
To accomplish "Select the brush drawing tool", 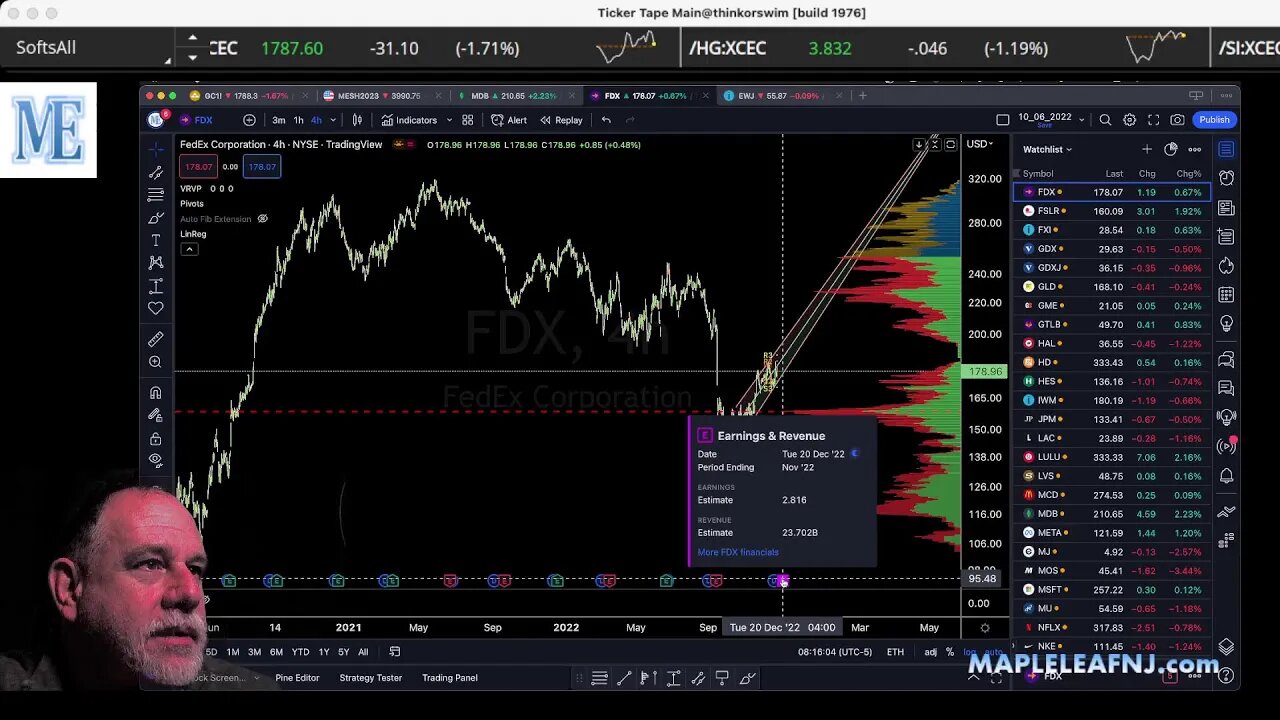I will (x=156, y=218).
